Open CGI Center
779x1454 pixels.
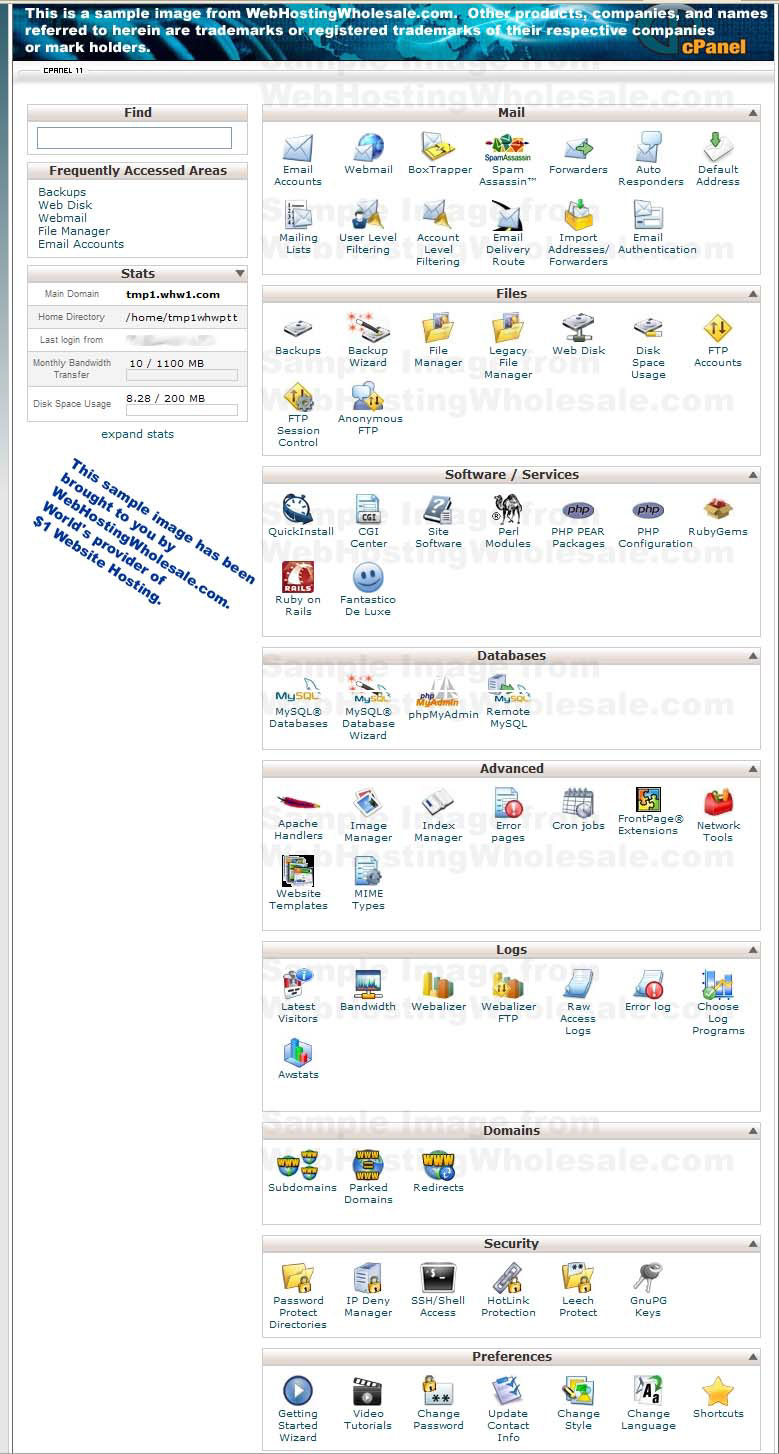point(368,522)
